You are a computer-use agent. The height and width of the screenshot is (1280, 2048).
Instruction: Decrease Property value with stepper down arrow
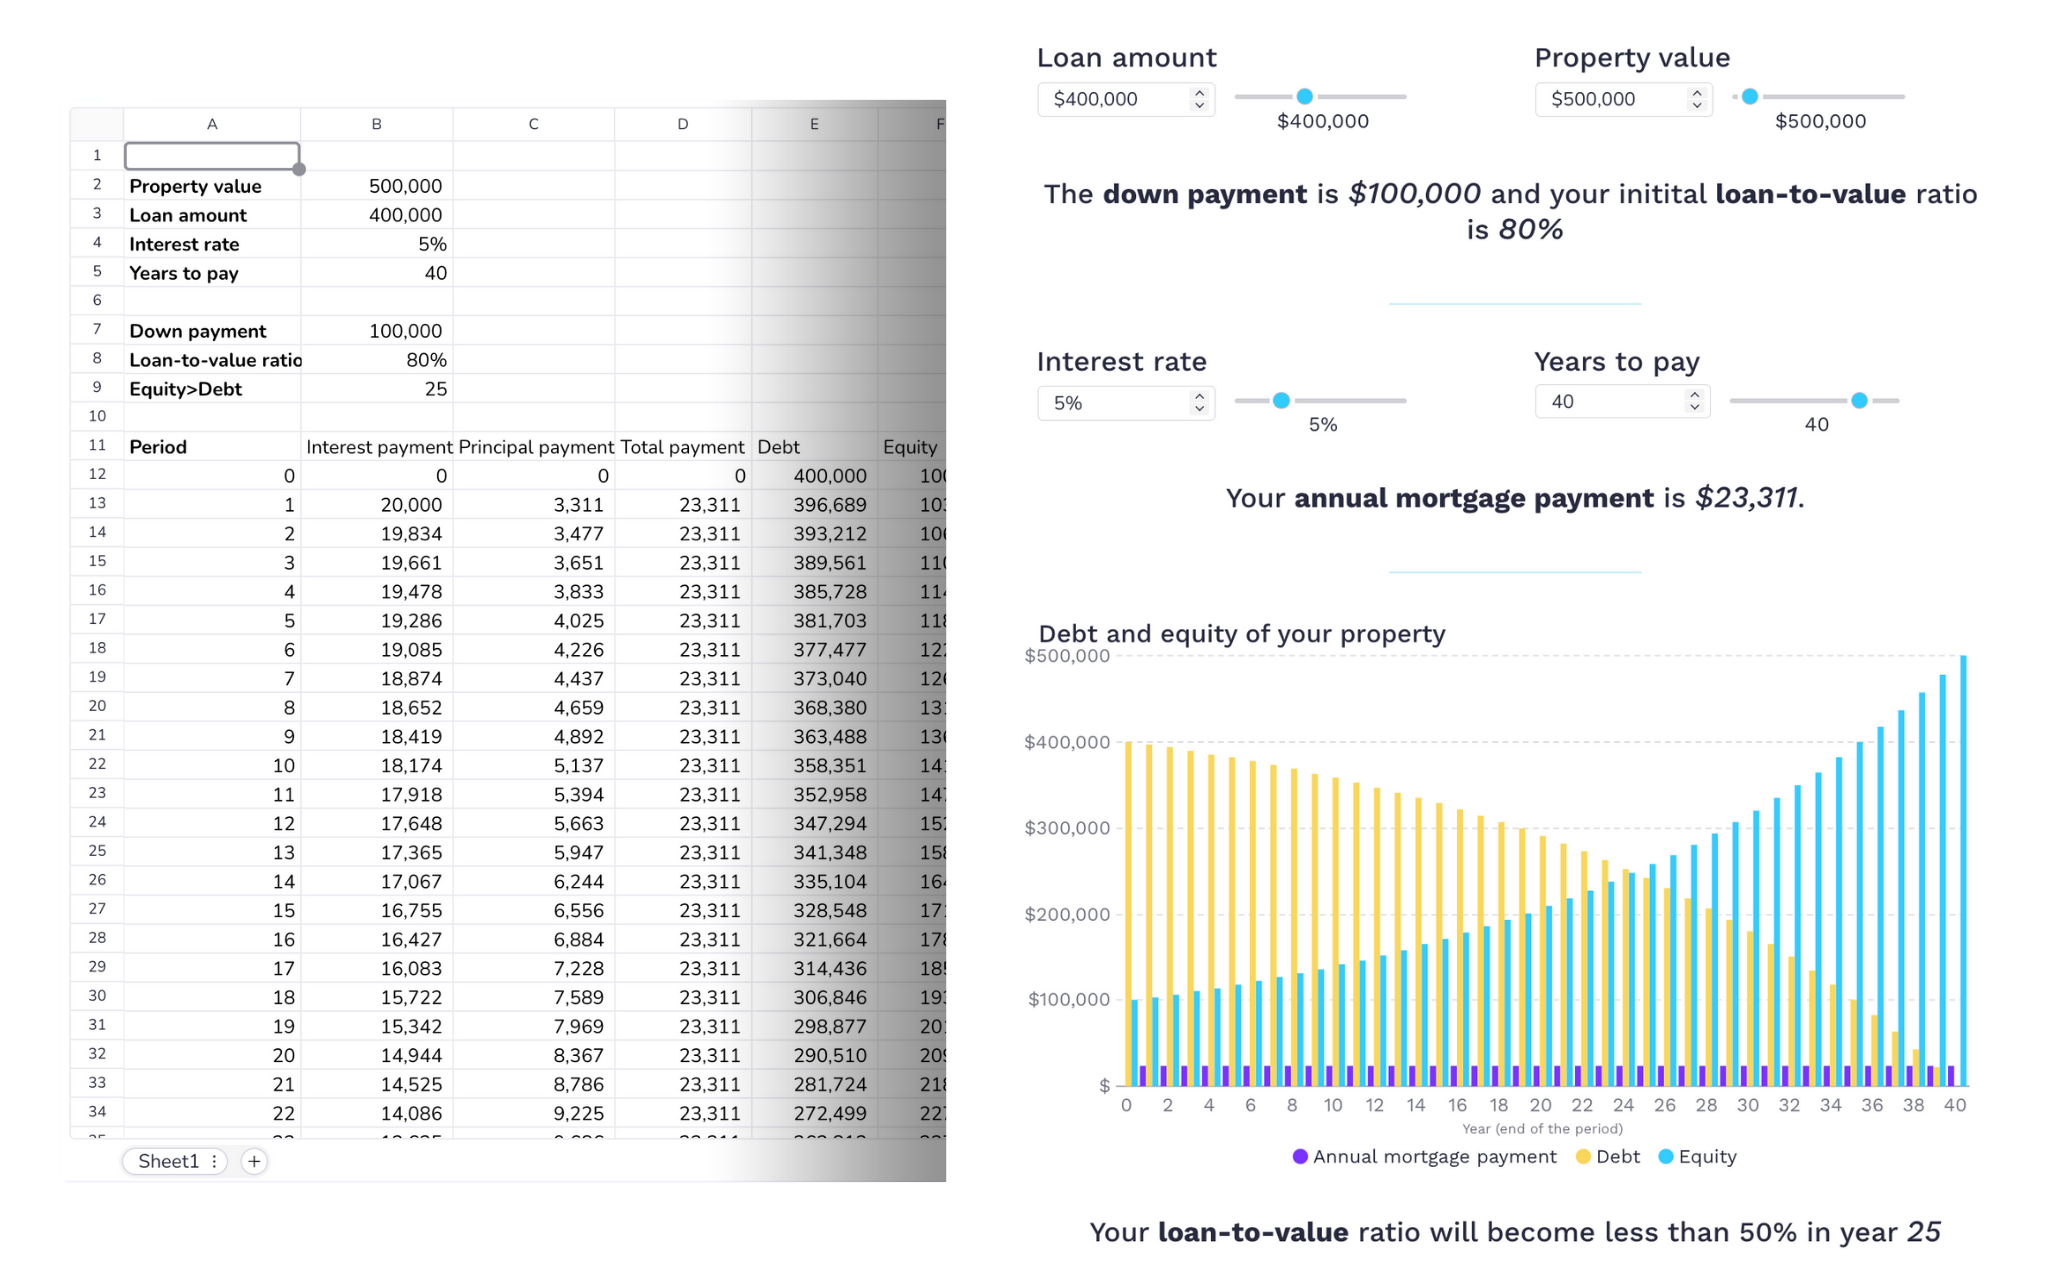coord(1696,105)
